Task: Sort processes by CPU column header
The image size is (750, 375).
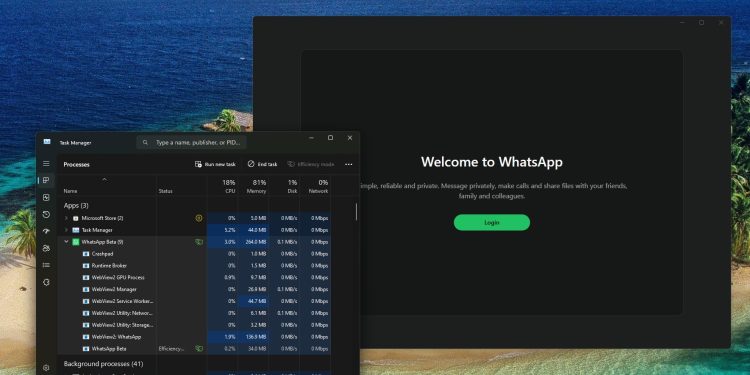Action: pyautogui.click(x=222, y=186)
